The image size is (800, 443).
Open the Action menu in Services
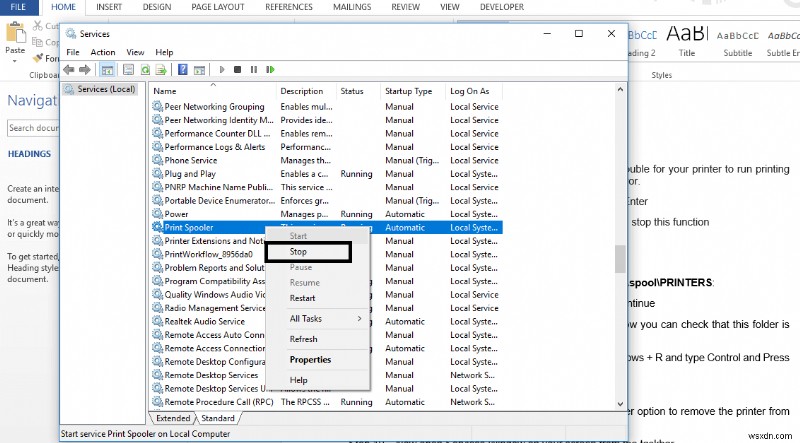[x=103, y=52]
